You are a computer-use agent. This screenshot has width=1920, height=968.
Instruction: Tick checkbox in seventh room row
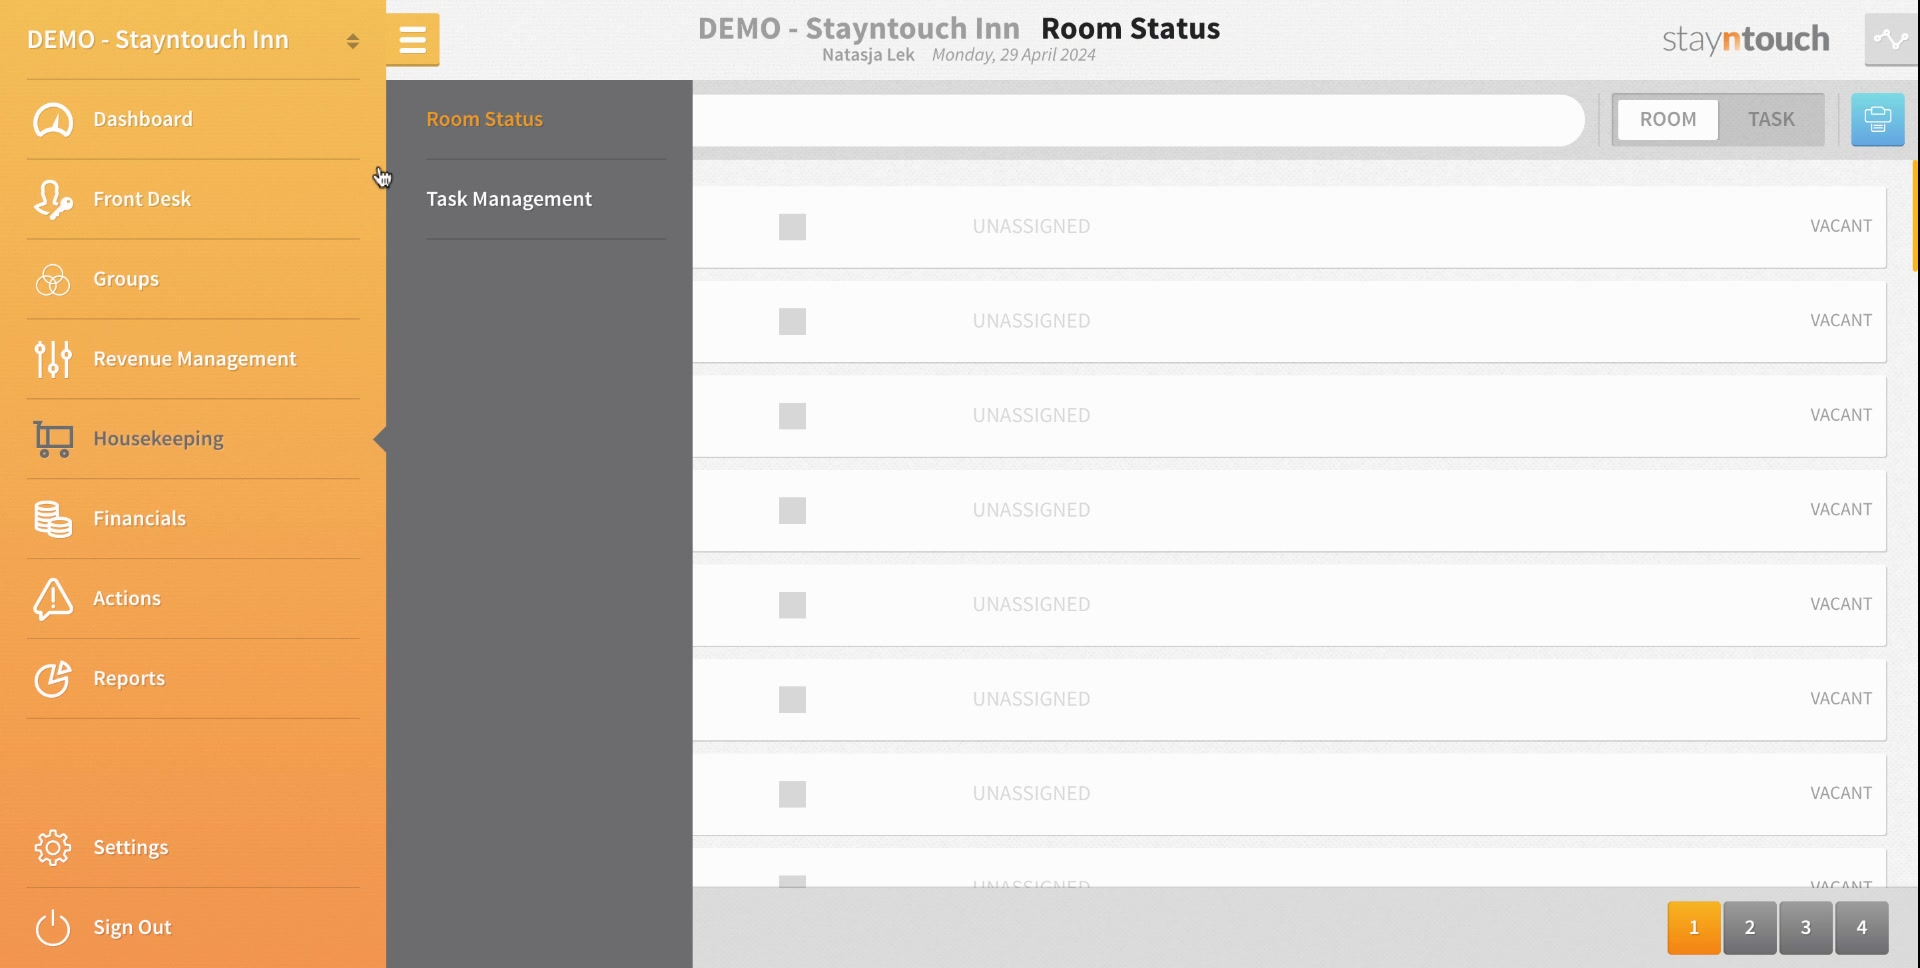click(792, 794)
